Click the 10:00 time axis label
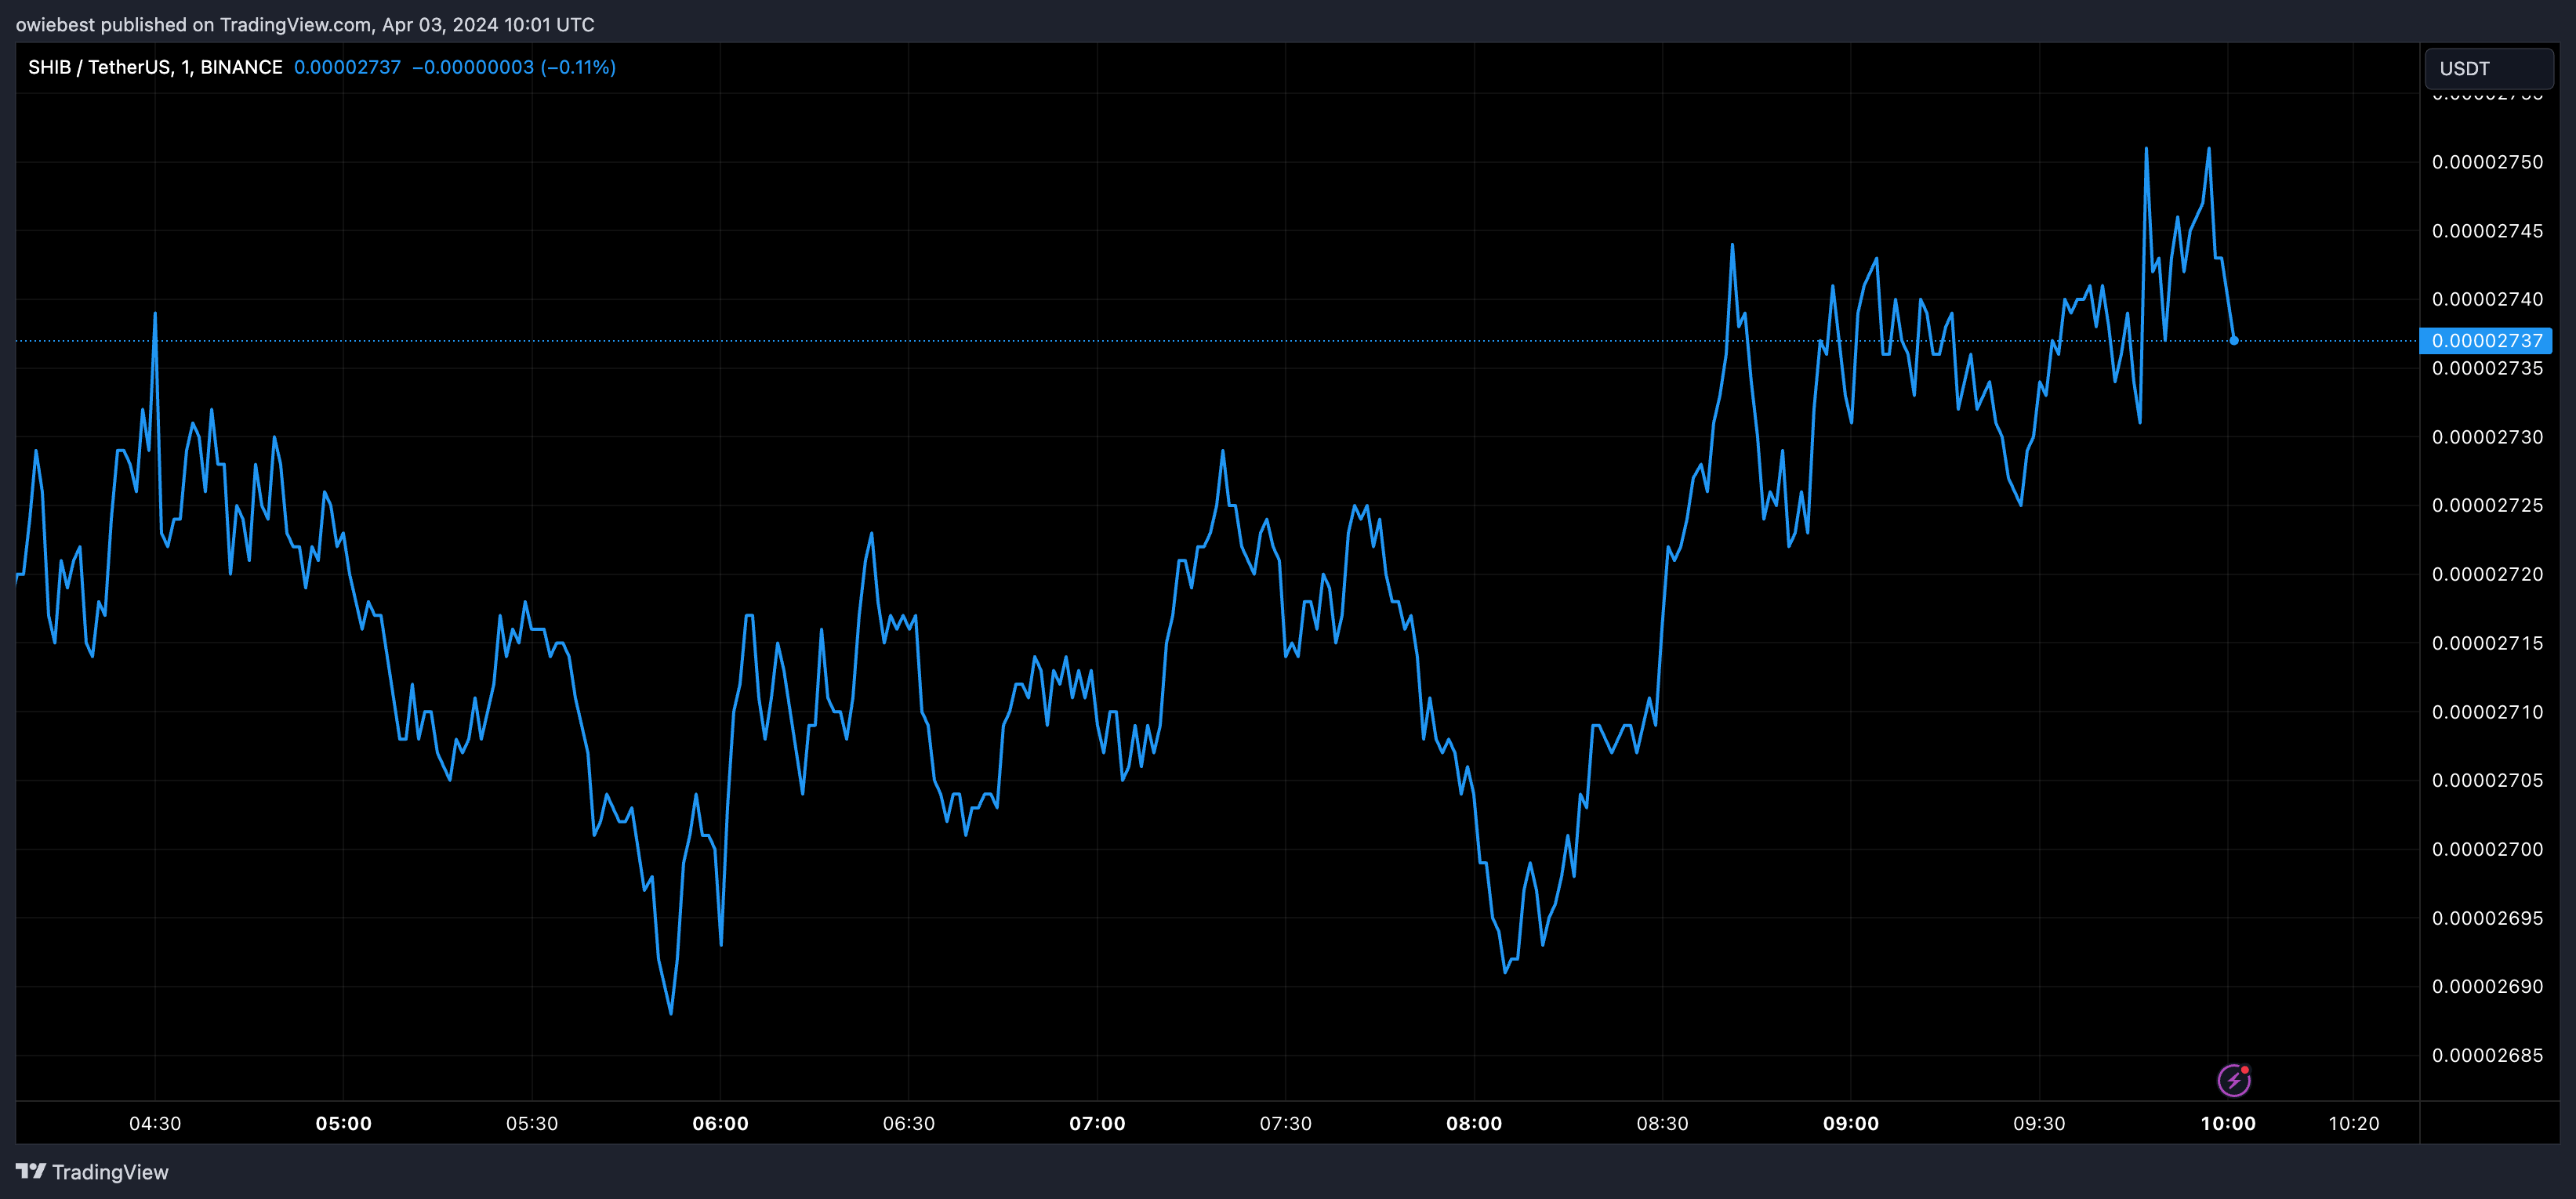 2228,1123
